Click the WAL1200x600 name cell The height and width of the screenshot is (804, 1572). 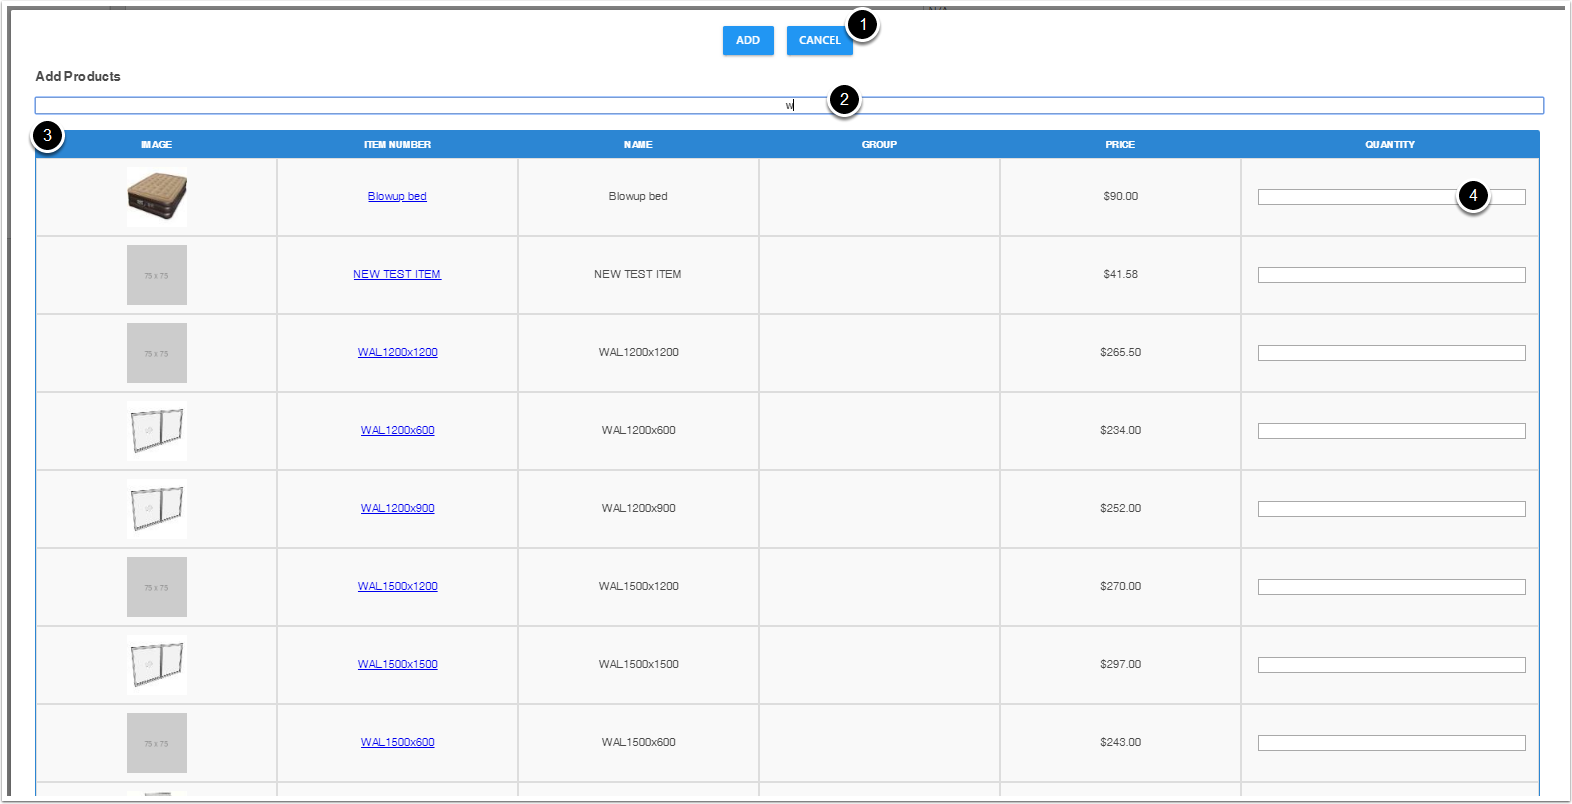(x=638, y=430)
